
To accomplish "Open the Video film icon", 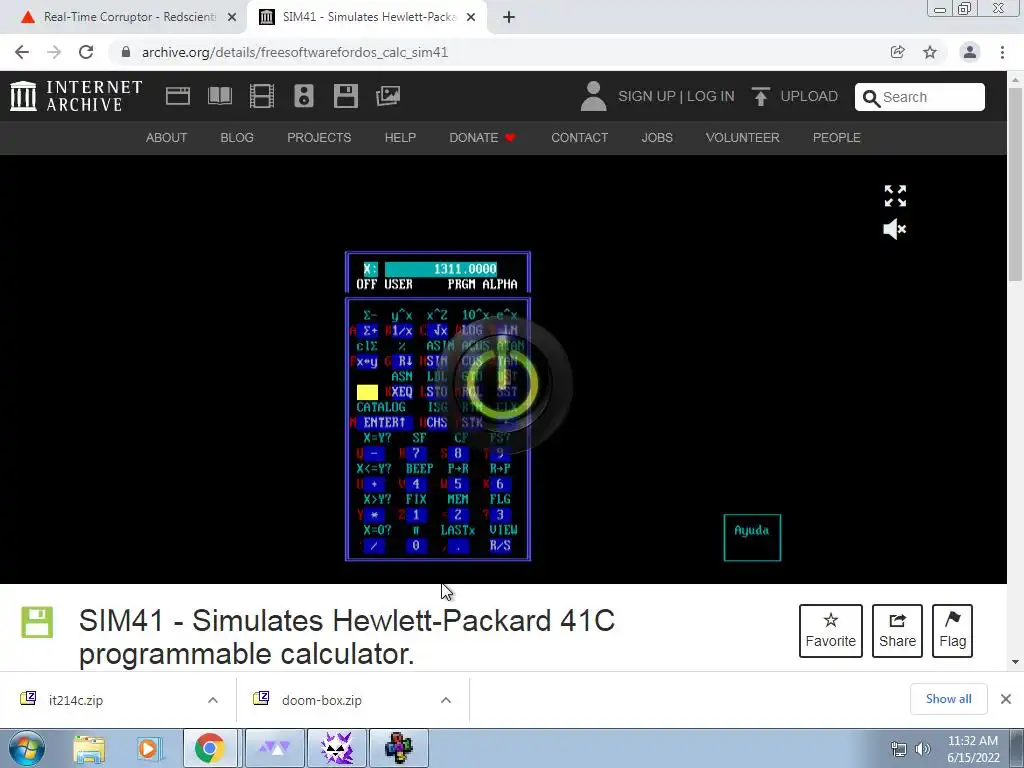I will (x=261, y=96).
